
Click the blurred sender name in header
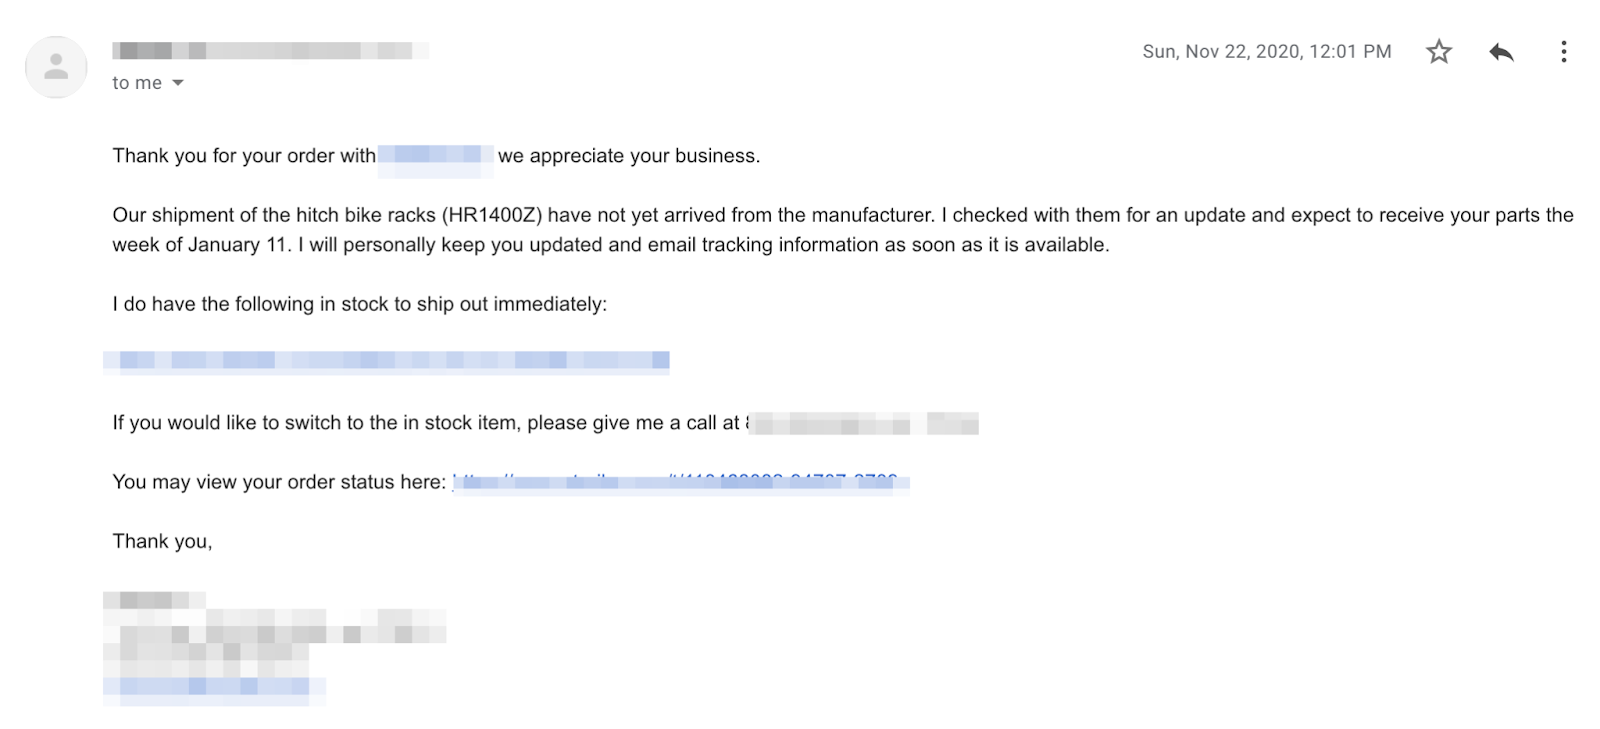pos(270,50)
